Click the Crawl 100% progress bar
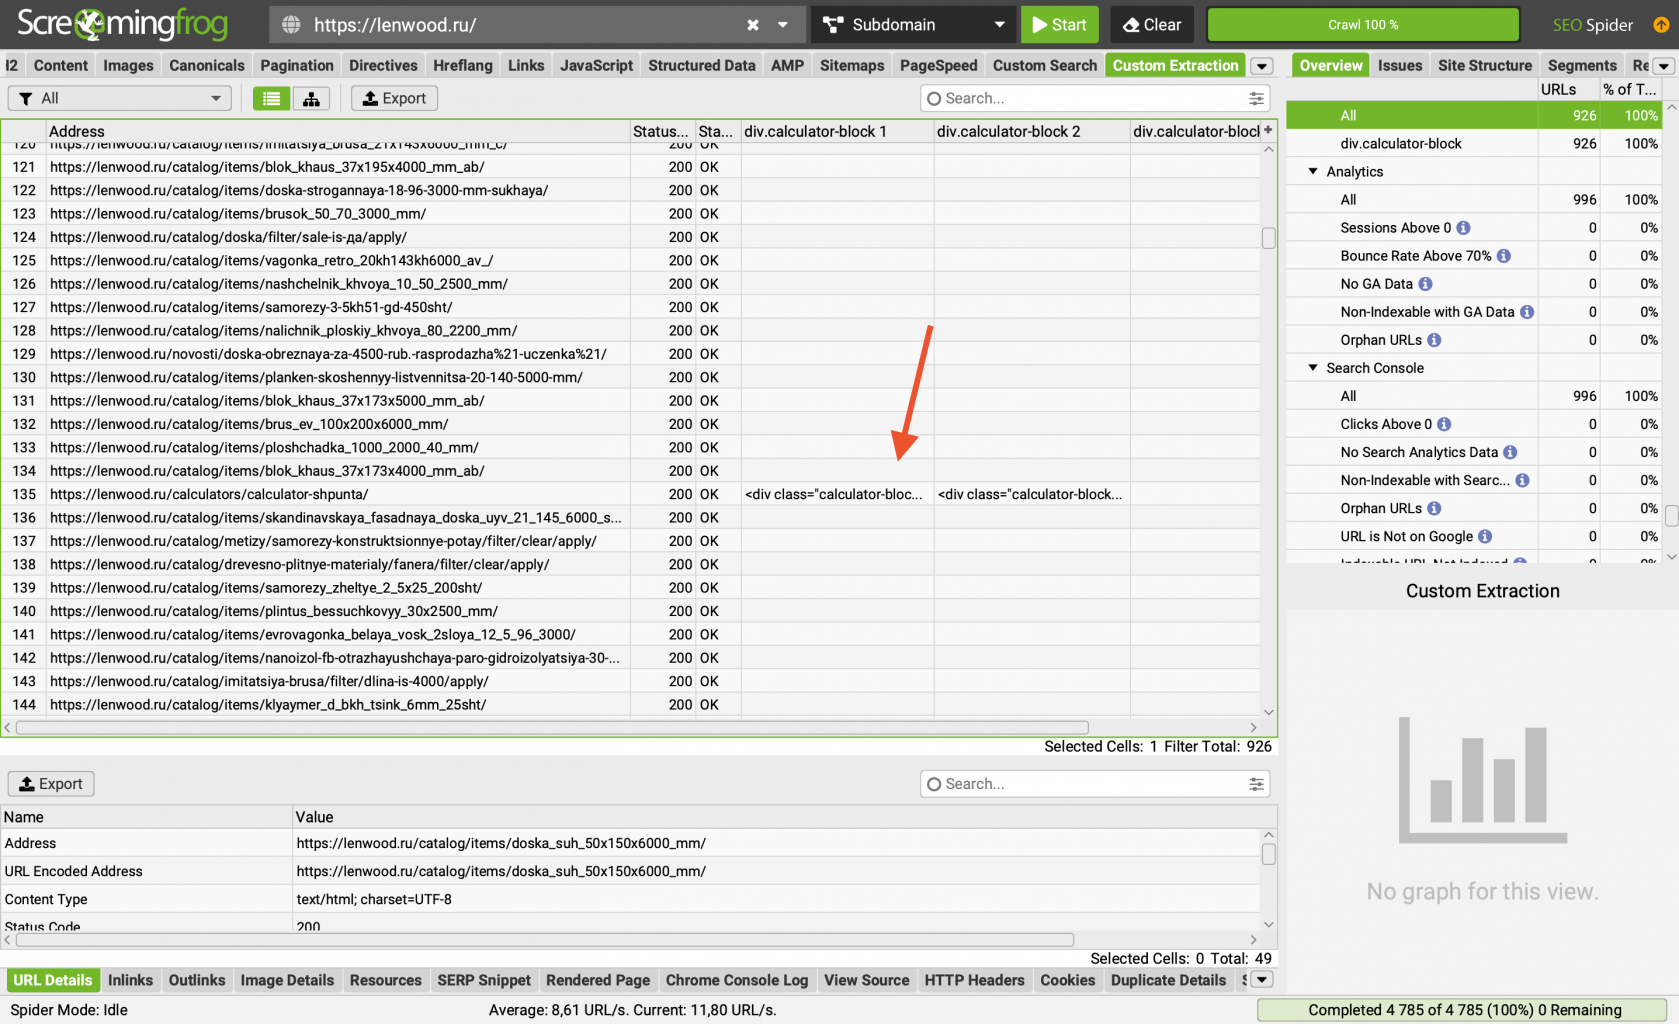Screen dimensions: 1679x1024 tap(1363, 25)
